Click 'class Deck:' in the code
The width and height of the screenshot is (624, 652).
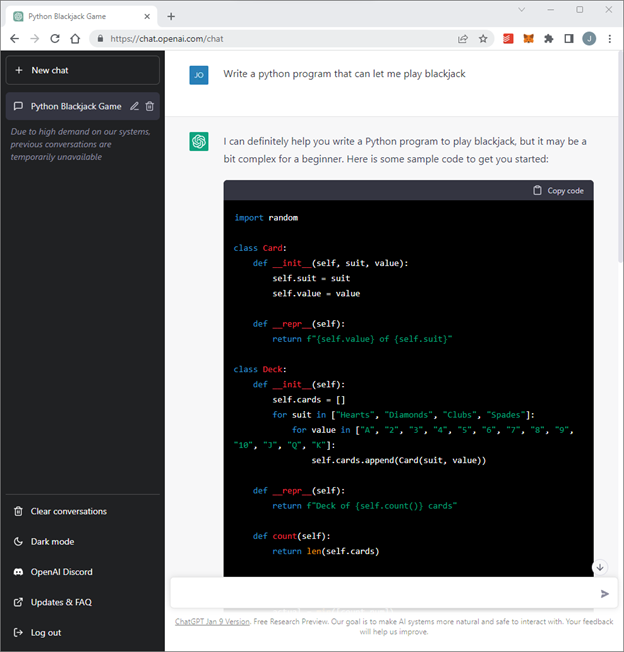pyautogui.click(x=260, y=369)
